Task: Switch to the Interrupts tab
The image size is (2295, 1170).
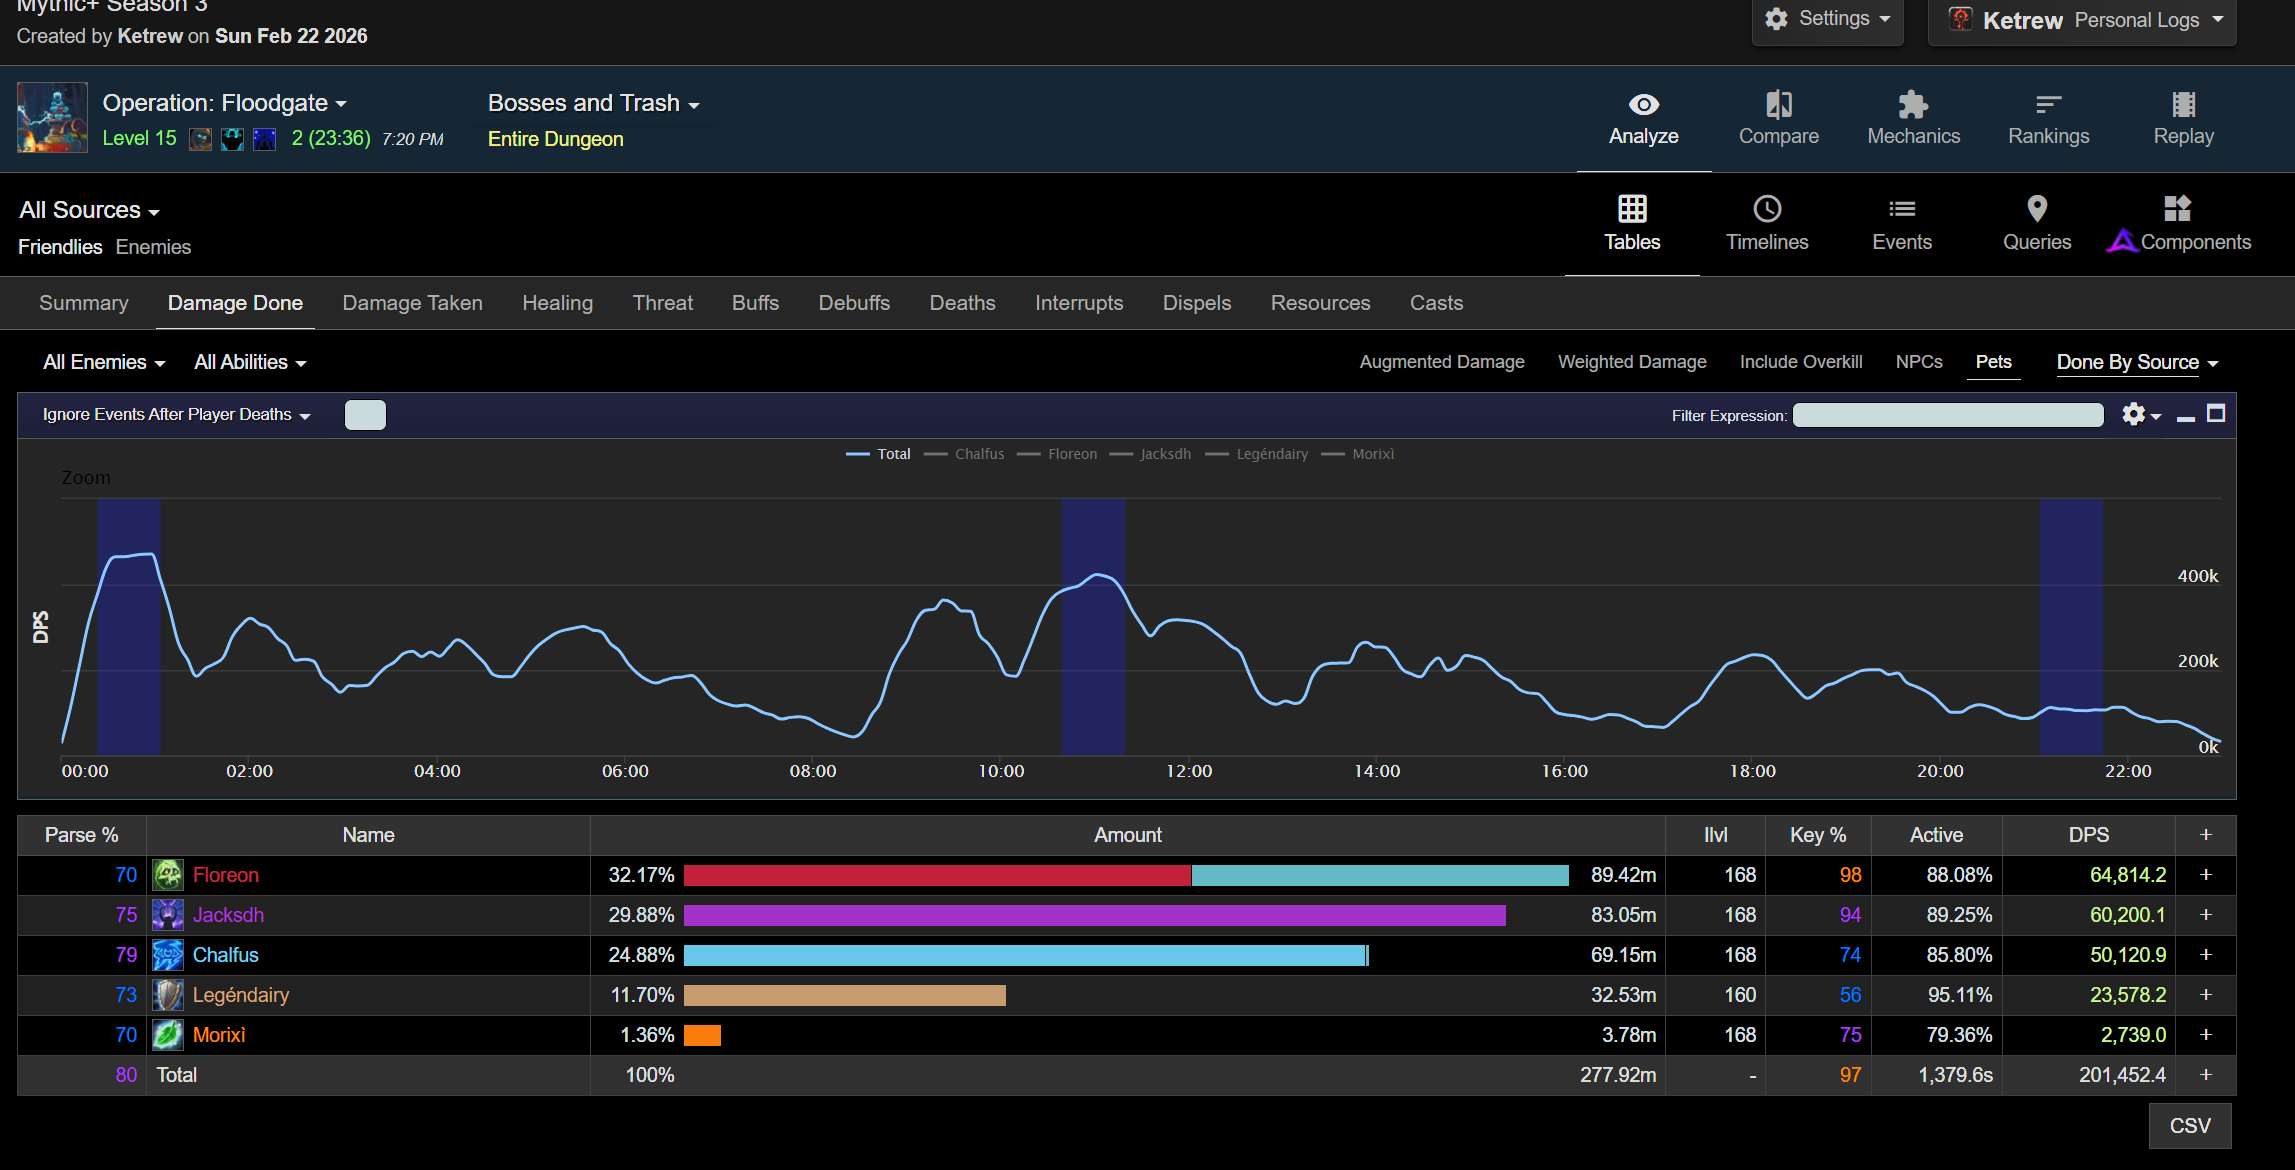Action: click(x=1078, y=303)
